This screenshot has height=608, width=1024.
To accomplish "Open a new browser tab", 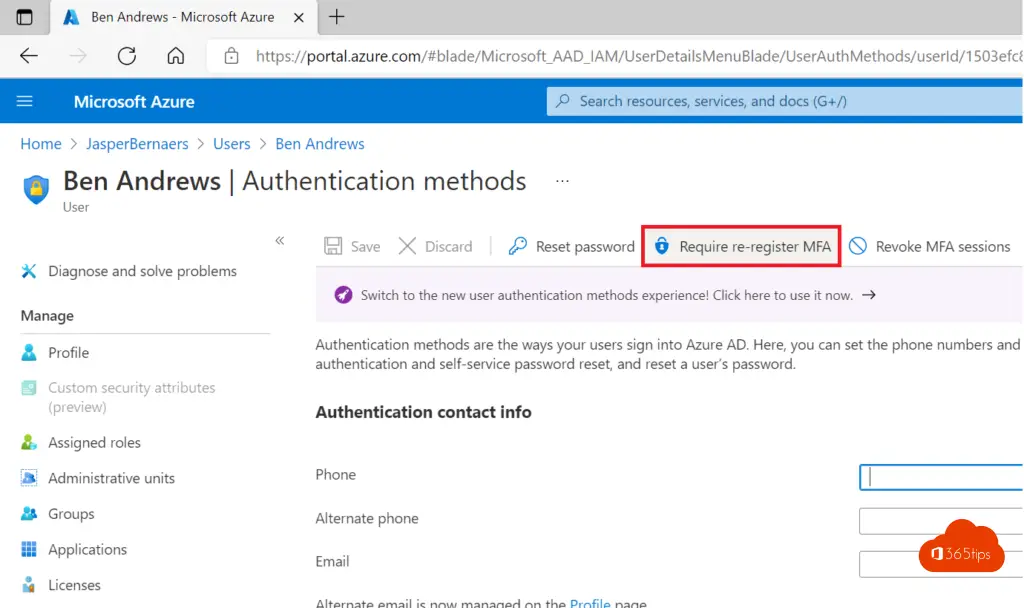I will coord(336,17).
